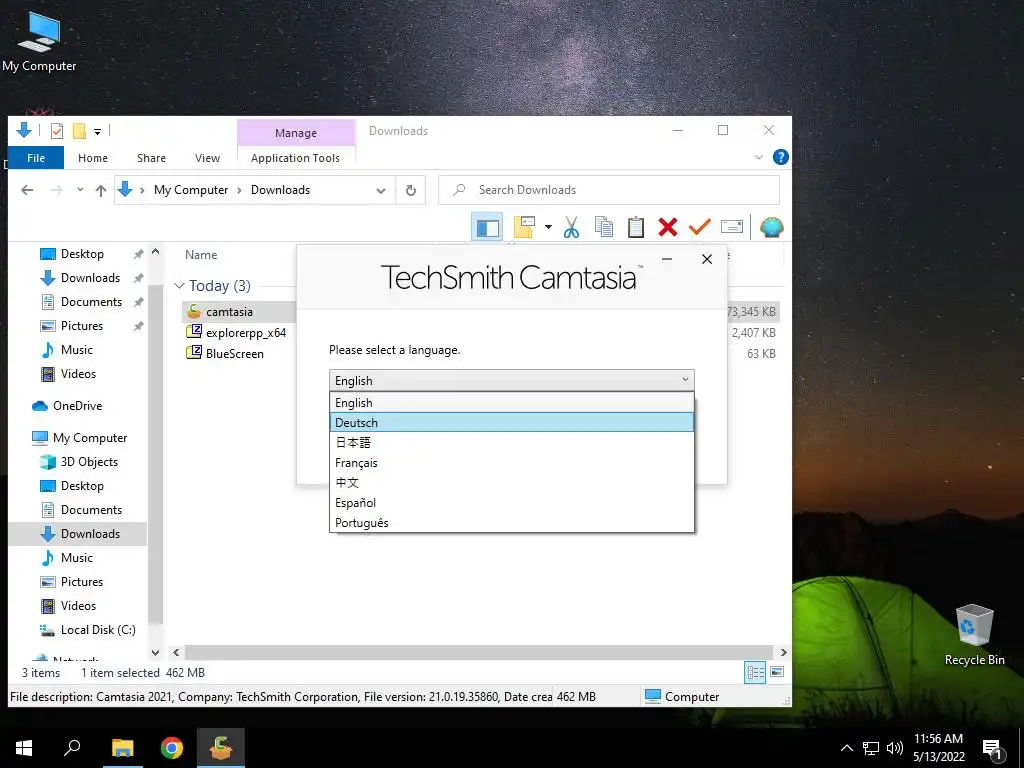Image resolution: width=1024 pixels, height=768 pixels.
Task: Cut the selection with scissors icon
Action: [571, 227]
